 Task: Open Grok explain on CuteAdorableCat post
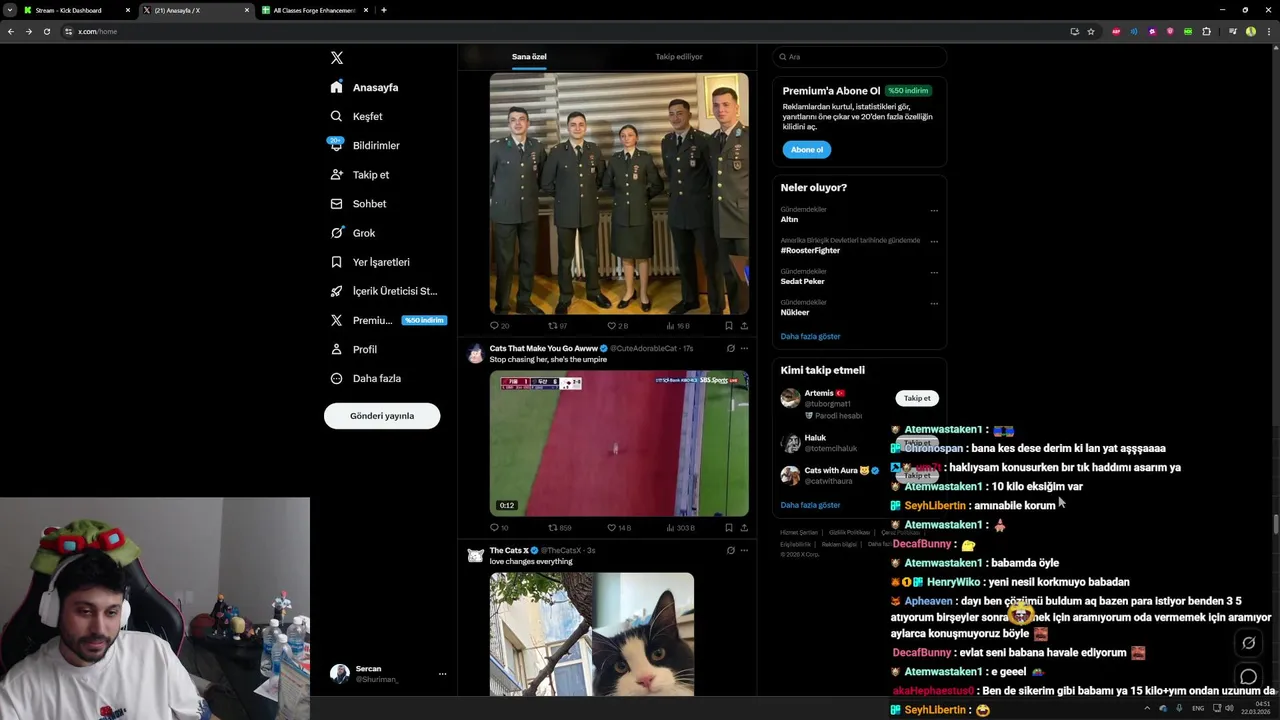coord(730,348)
